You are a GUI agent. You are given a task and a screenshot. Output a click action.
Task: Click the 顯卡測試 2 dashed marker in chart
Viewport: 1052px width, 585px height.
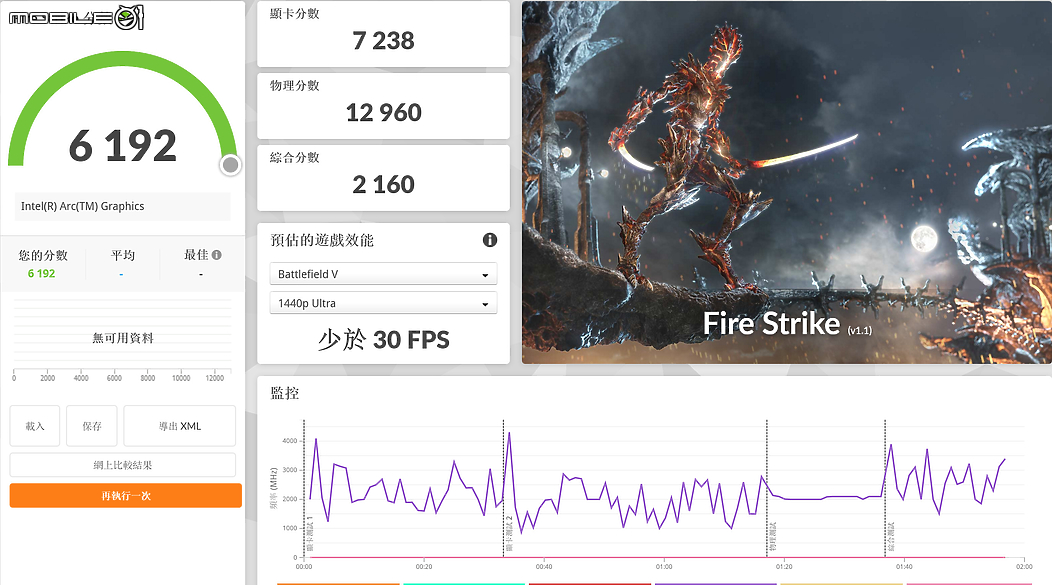(504, 488)
